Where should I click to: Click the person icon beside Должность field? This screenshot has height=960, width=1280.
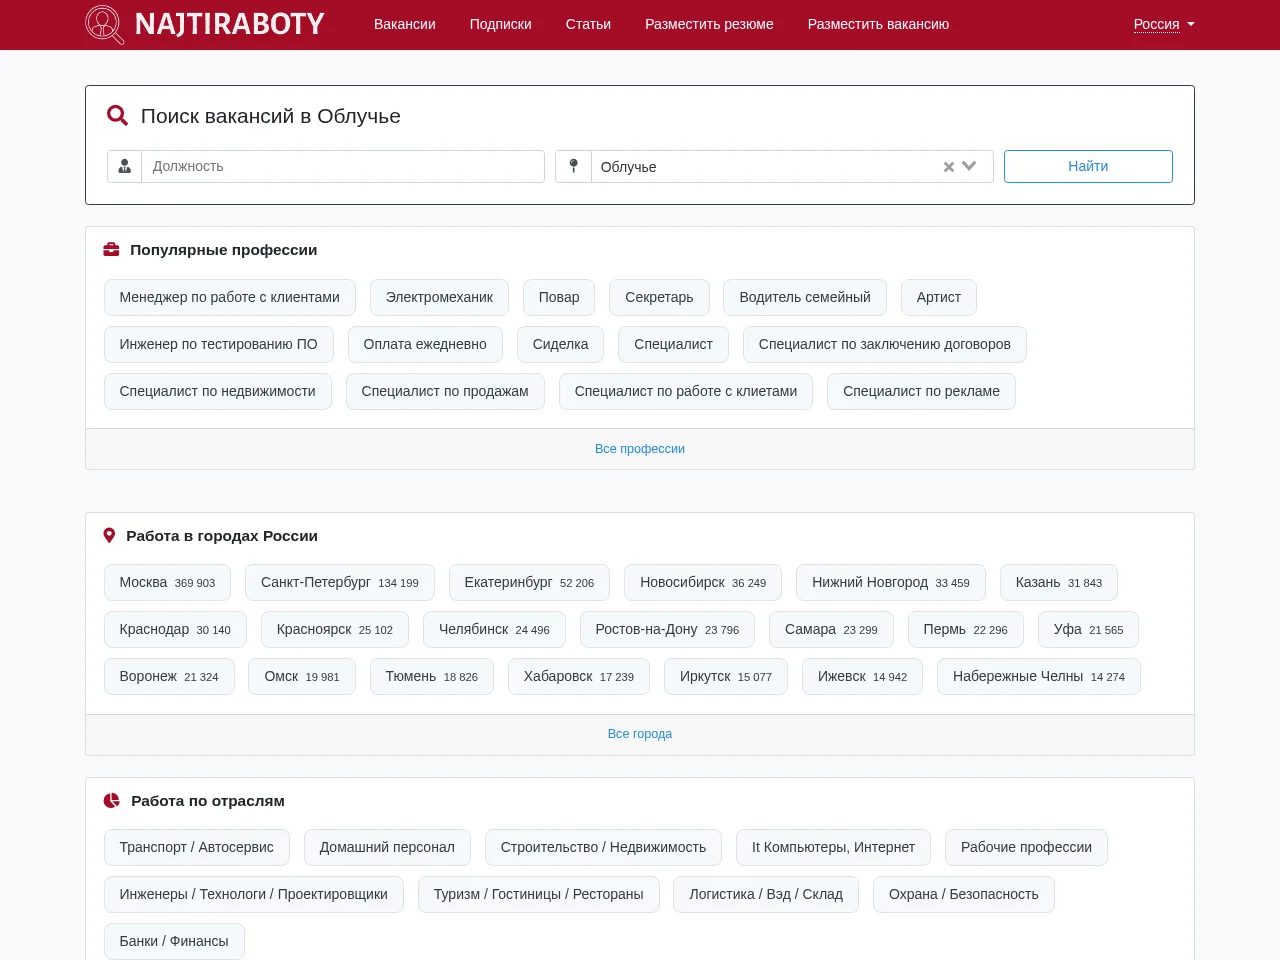[125, 166]
